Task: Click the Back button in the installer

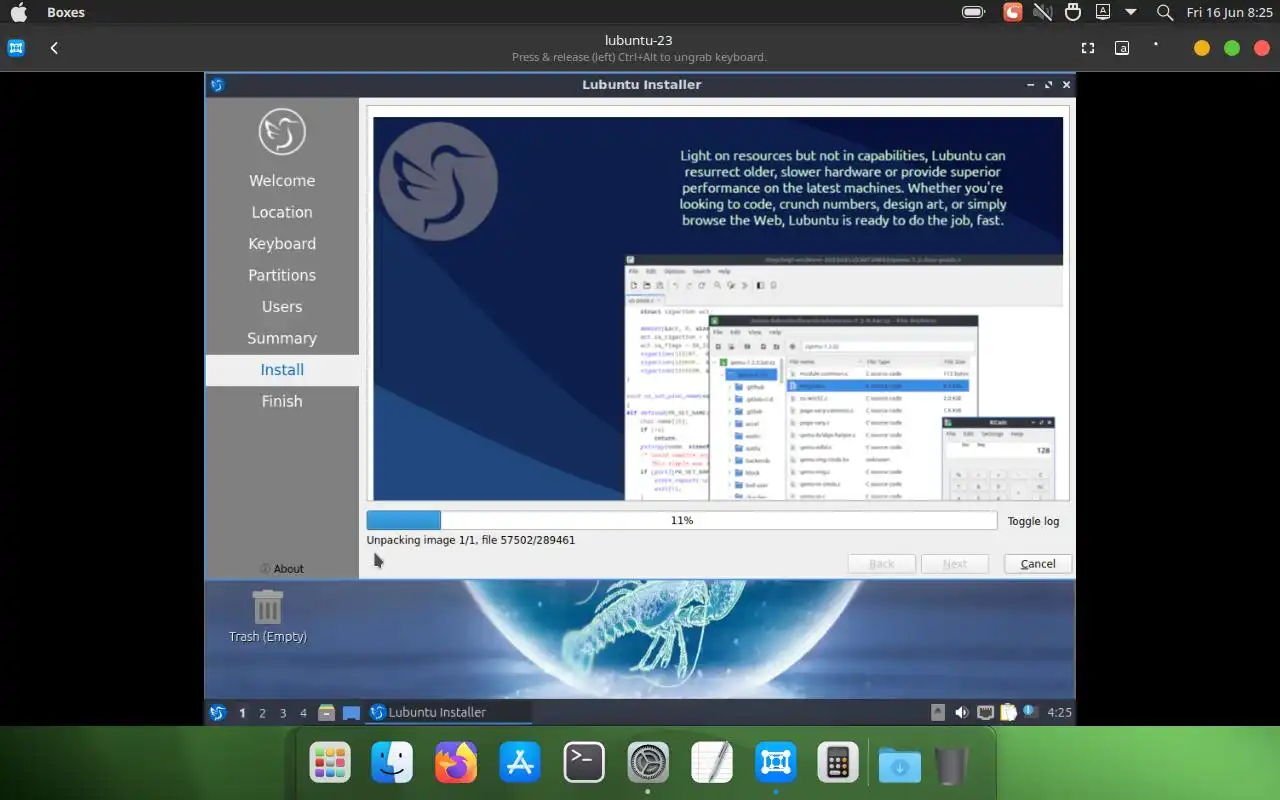Action: [x=882, y=564]
